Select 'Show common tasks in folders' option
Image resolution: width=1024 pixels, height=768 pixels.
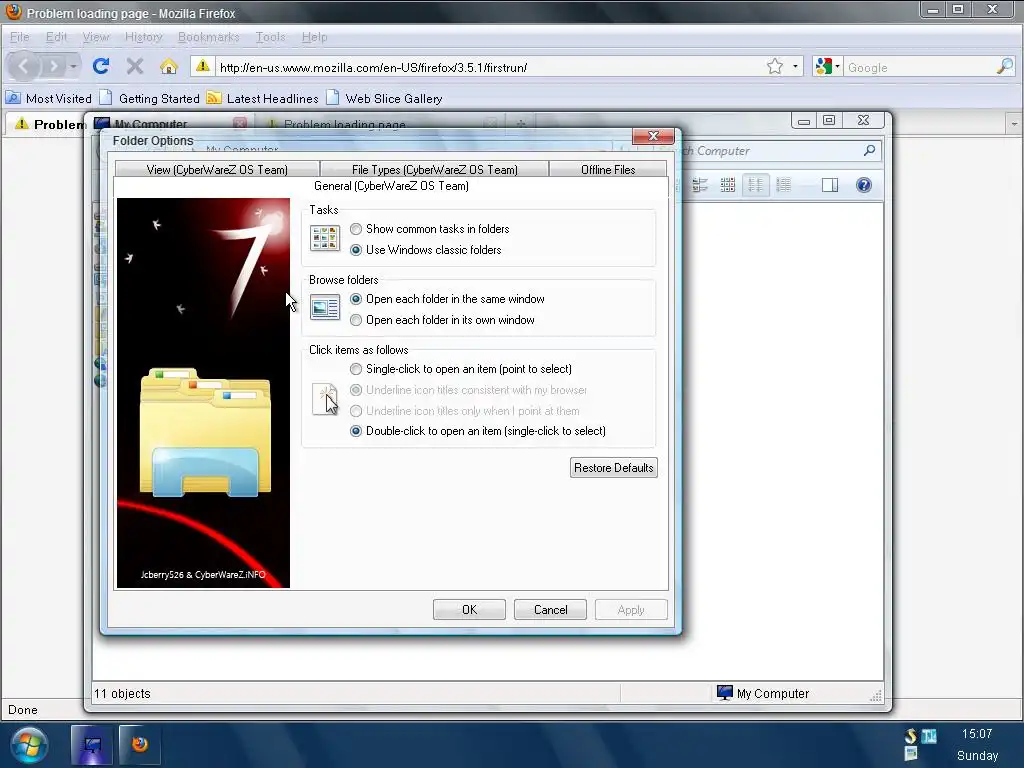[356, 229]
